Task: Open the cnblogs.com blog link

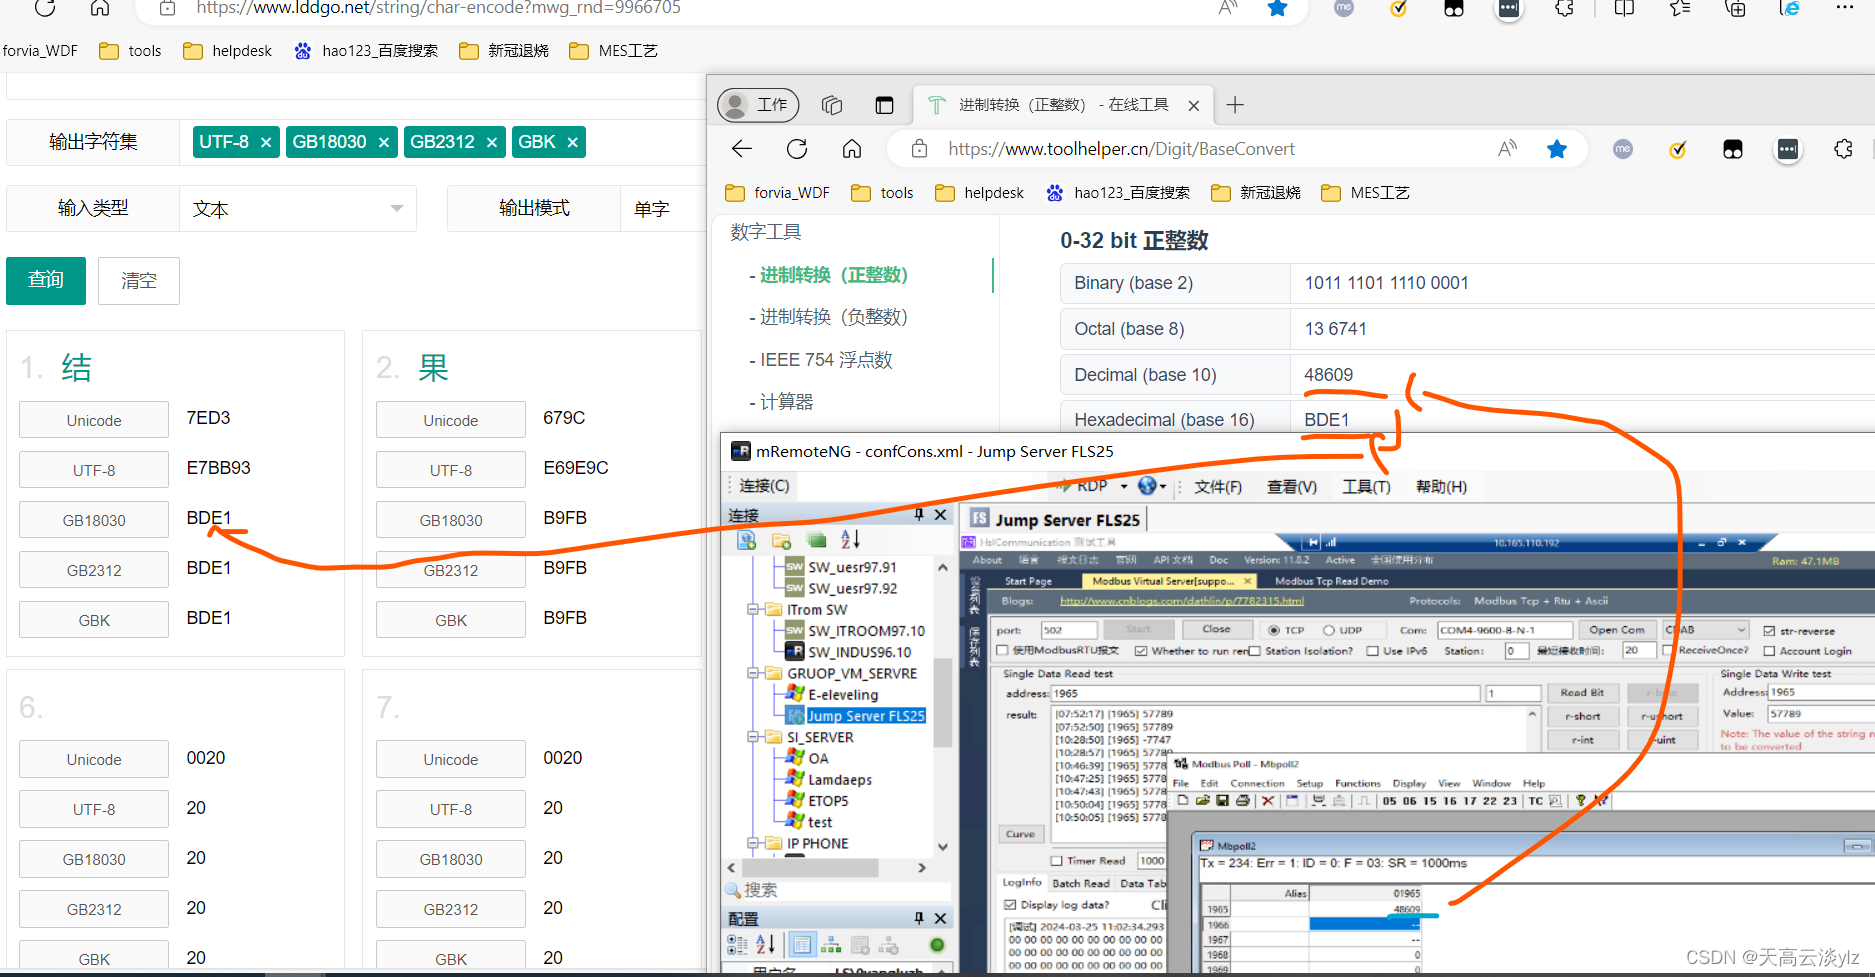Action: [1181, 601]
